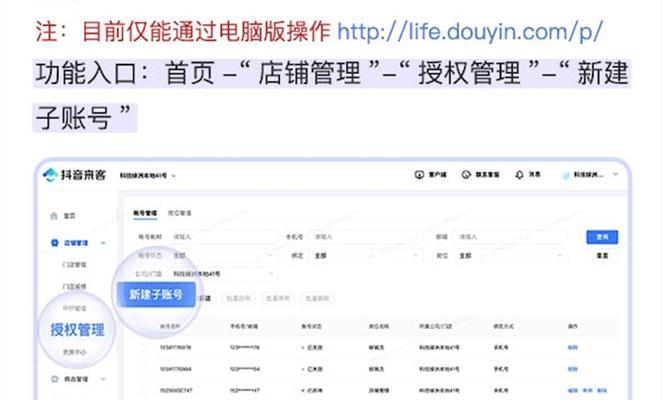662x400 pixels.
Task: Open 评价管理 in the sidebar
Action: (74, 308)
